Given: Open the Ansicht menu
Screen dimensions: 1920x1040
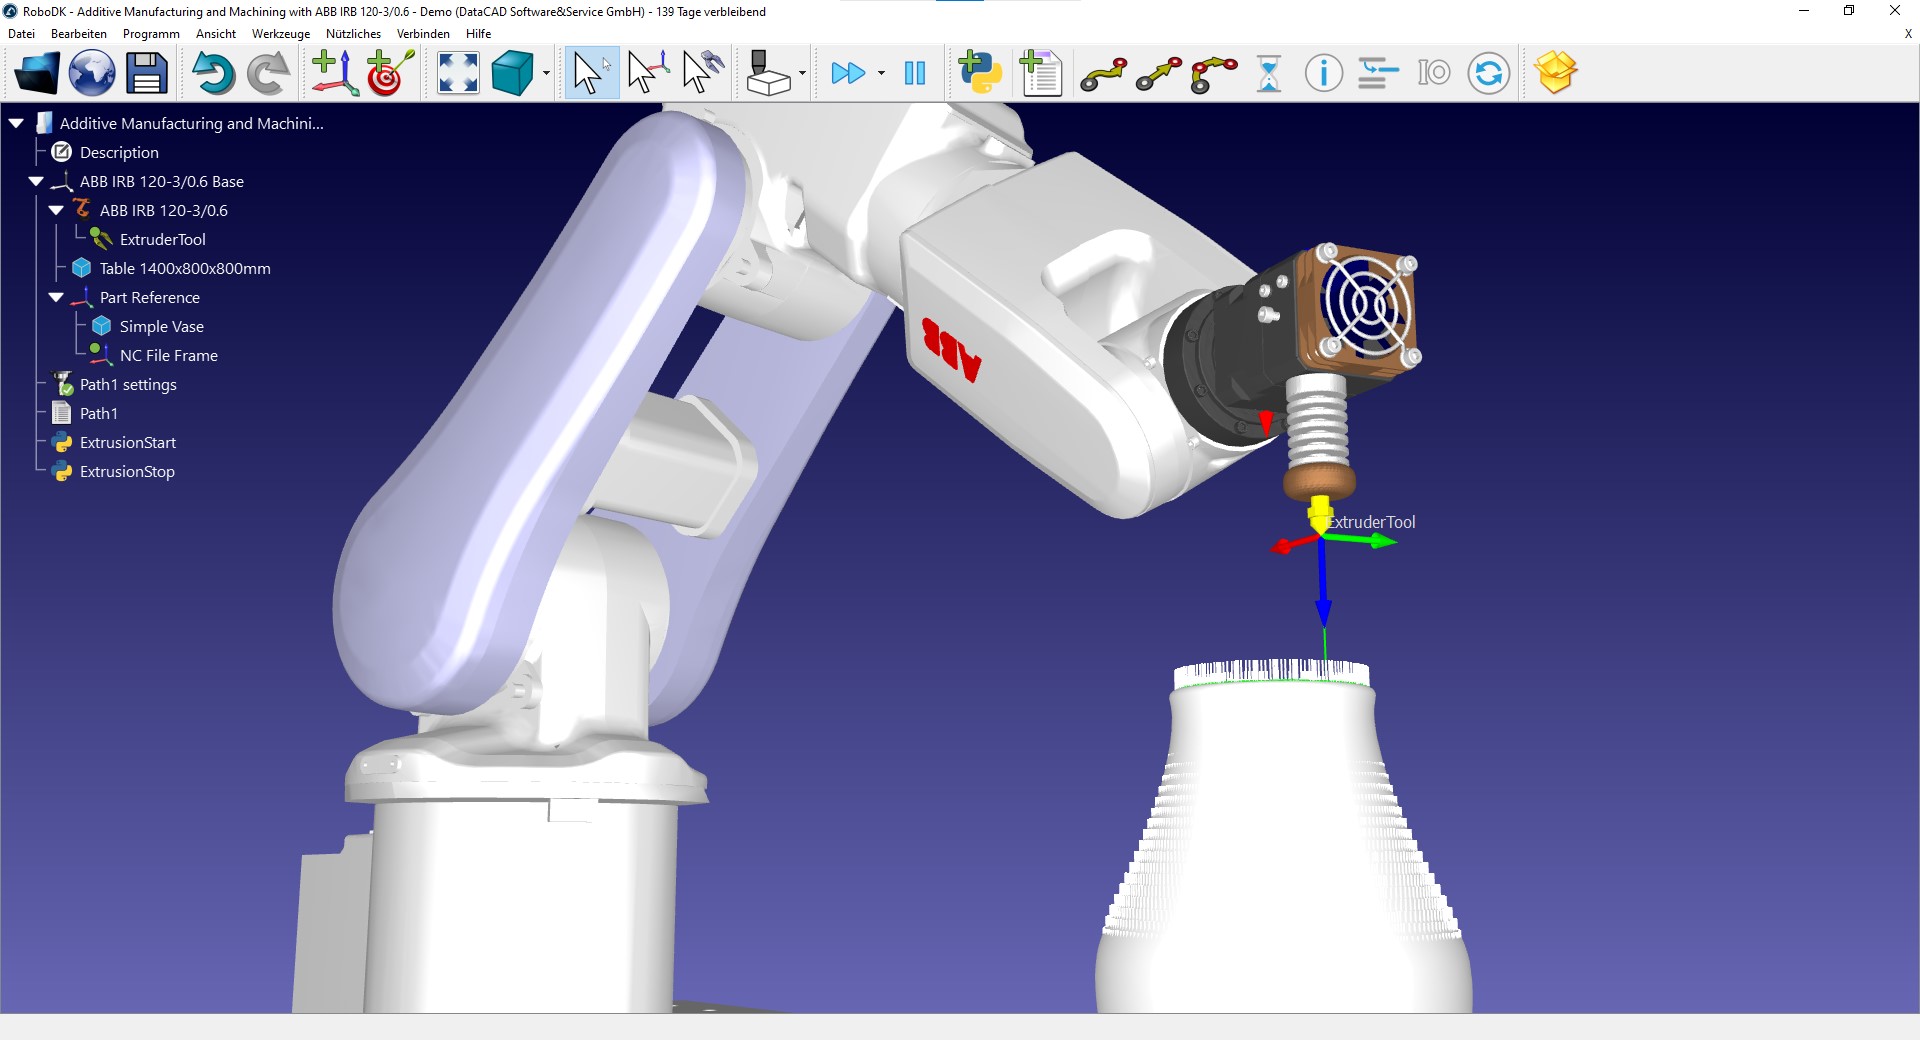Looking at the screenshot, I should (x=216, y=34).
